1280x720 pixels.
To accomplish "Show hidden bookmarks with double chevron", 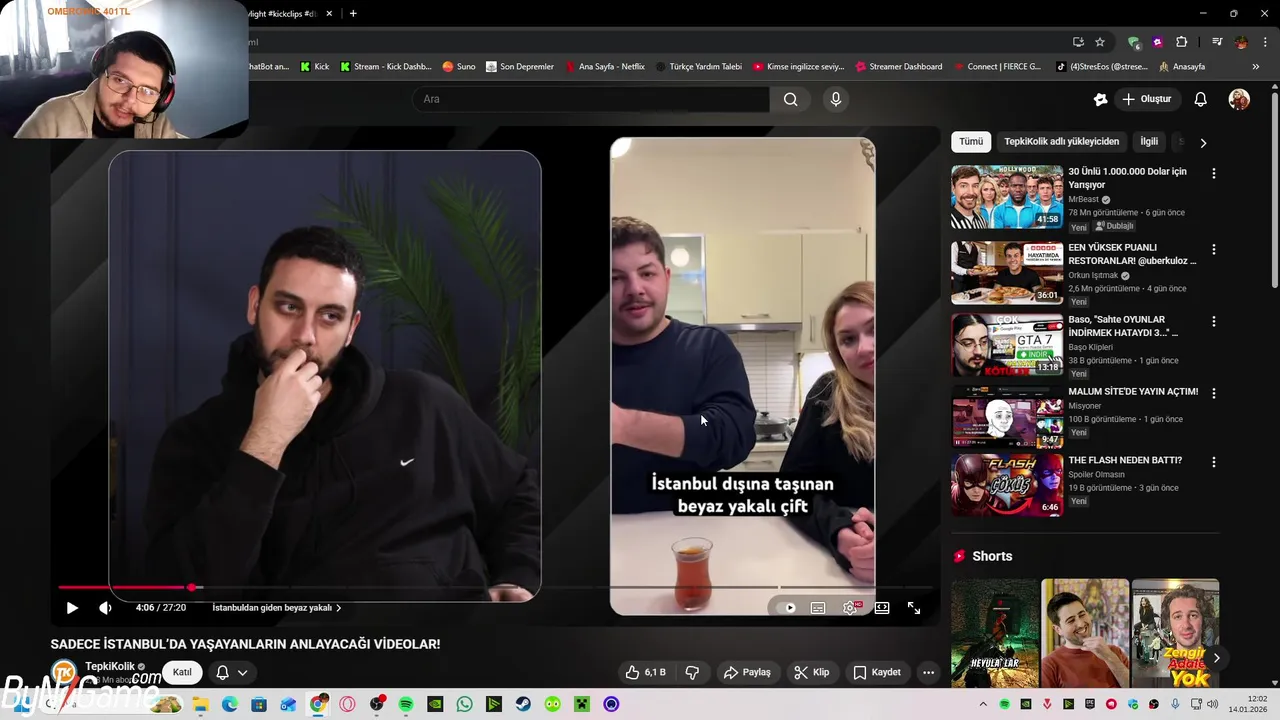I will pos(1256,66).
